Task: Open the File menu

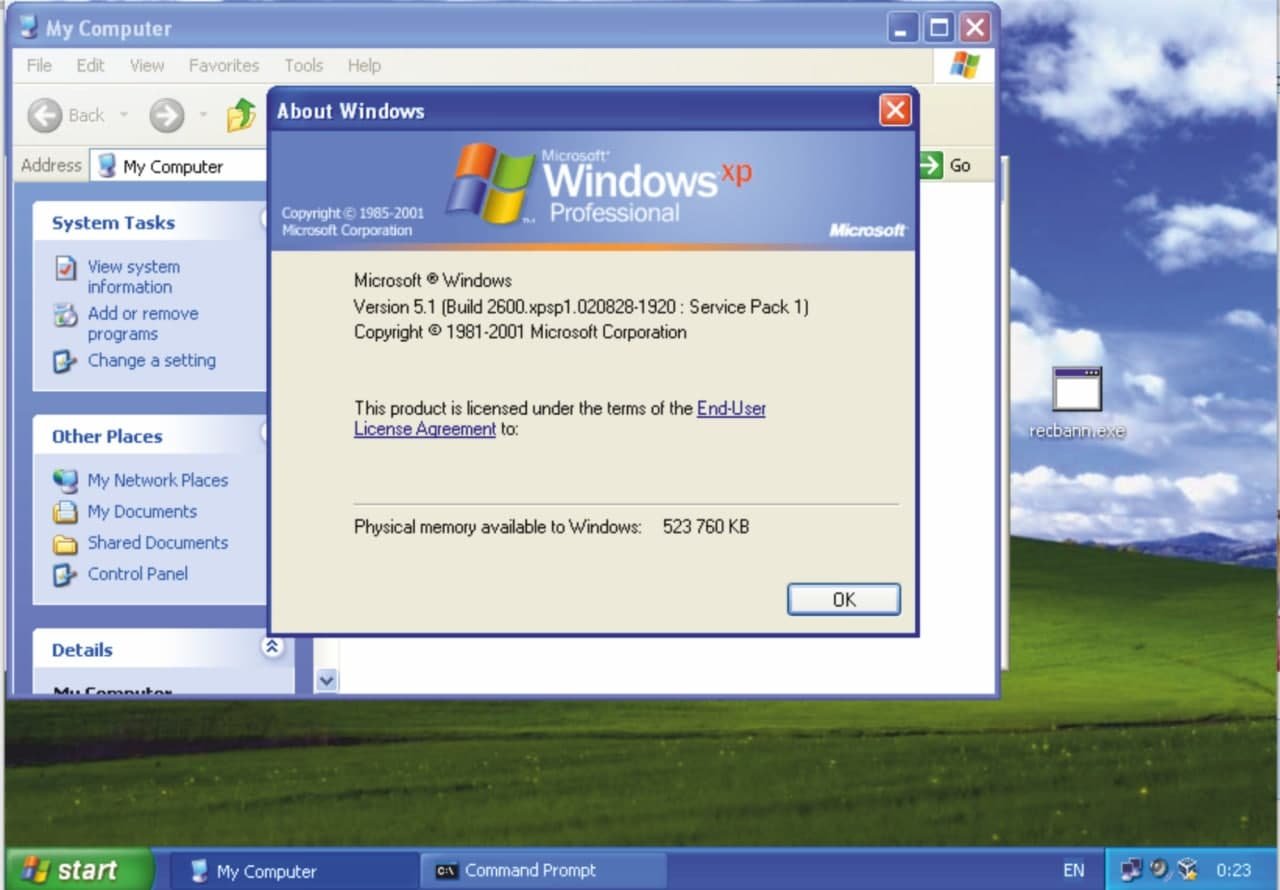Action: pos(39,65)
